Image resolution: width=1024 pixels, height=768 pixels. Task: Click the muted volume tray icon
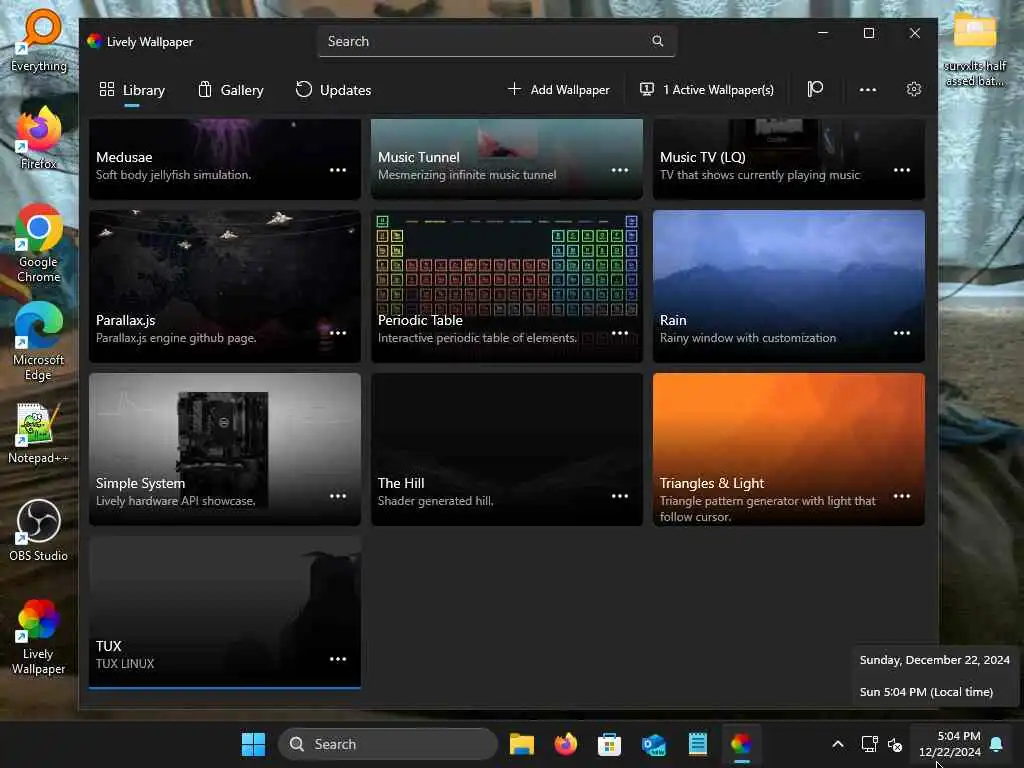click(895, 744)
